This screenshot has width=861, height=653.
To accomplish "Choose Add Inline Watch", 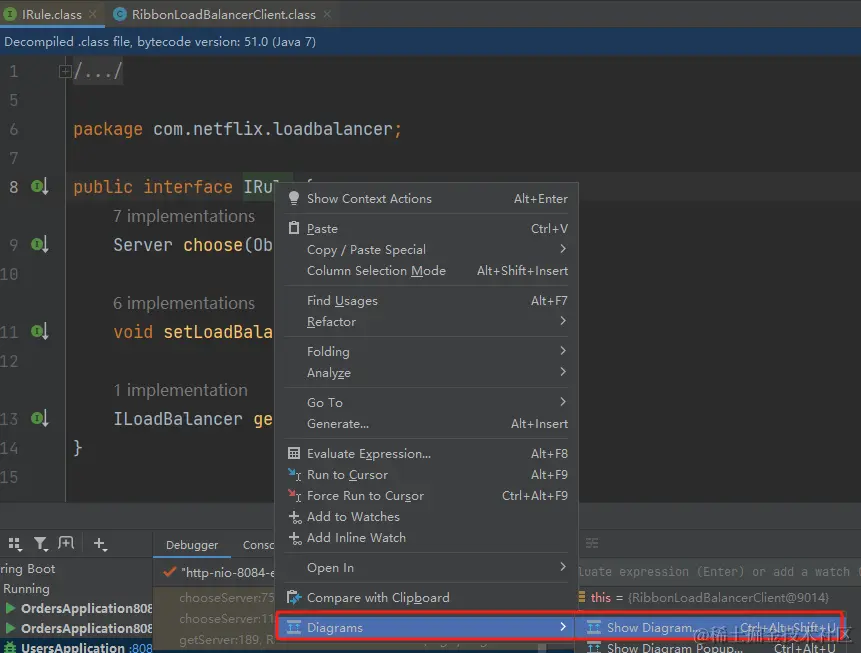I will coord(426,538).
